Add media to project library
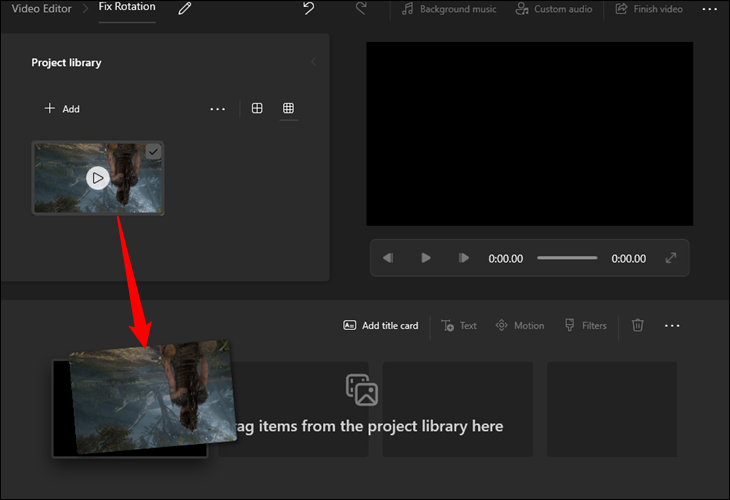Viewport: 730px width, 500px height. pos(62,109)
